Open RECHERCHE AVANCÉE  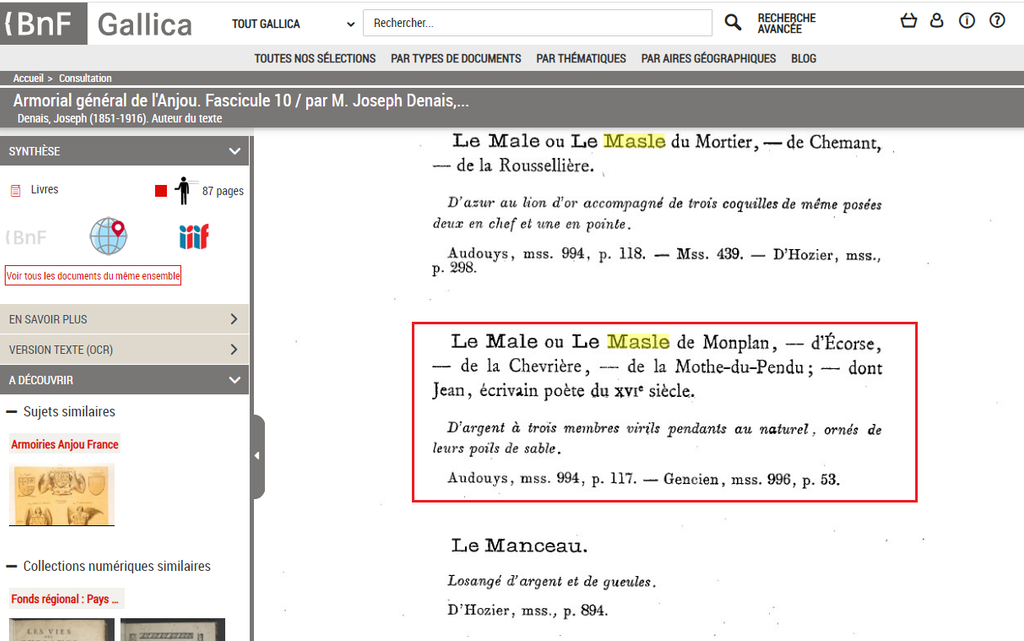pos(786,23)
